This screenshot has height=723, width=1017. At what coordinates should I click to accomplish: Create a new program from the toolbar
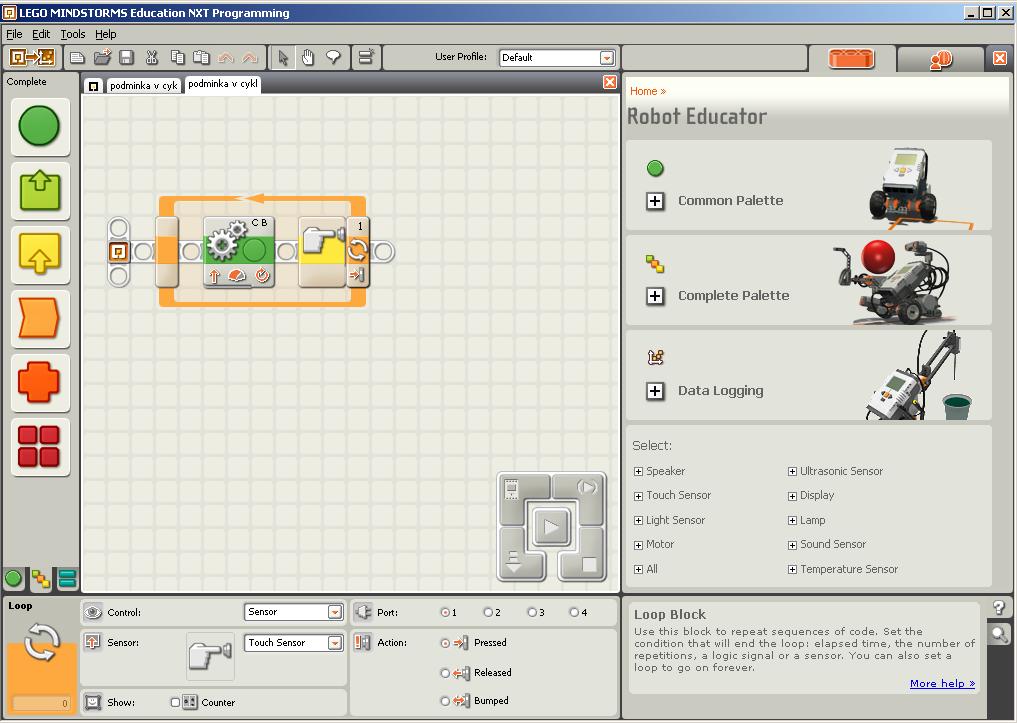(77, 58)
